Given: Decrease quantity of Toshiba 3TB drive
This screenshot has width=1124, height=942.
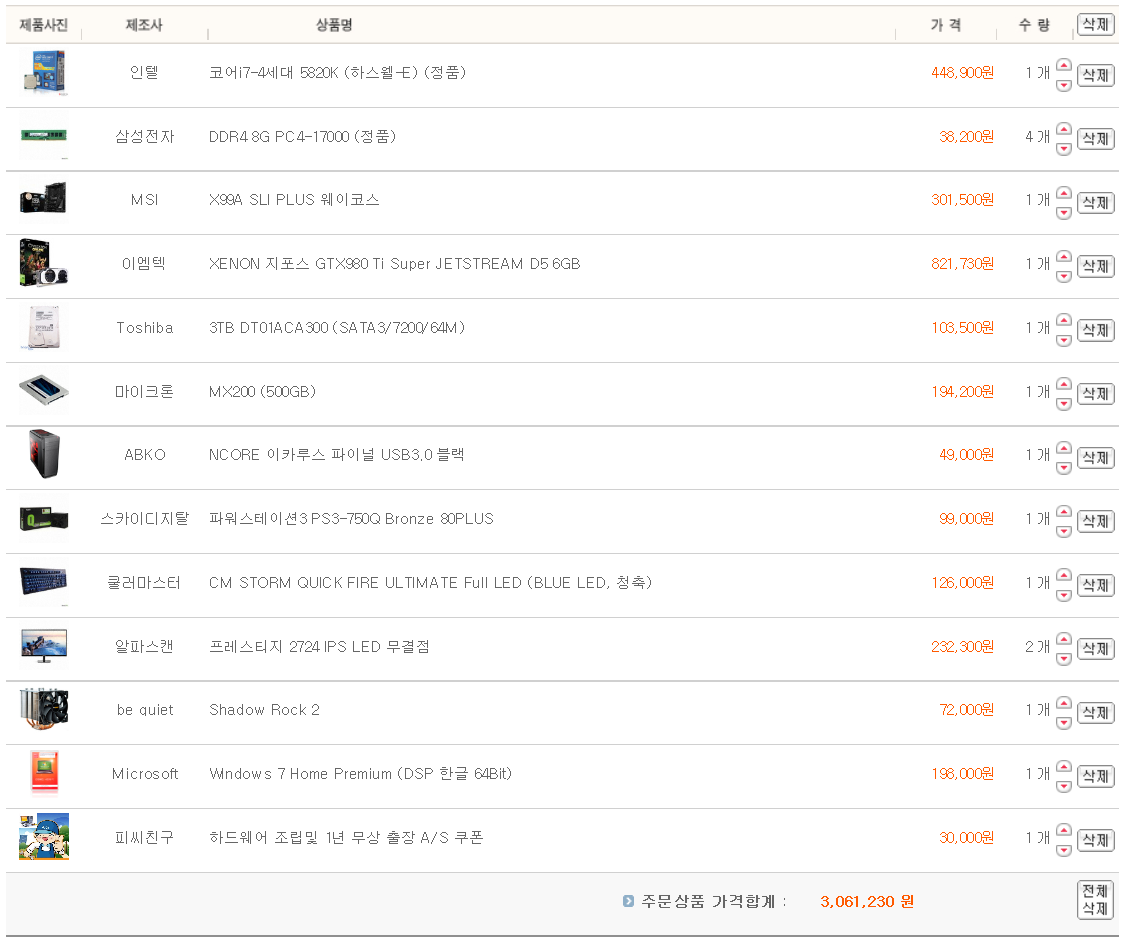Looking at the screenshot, I should tap(1064, 341).
